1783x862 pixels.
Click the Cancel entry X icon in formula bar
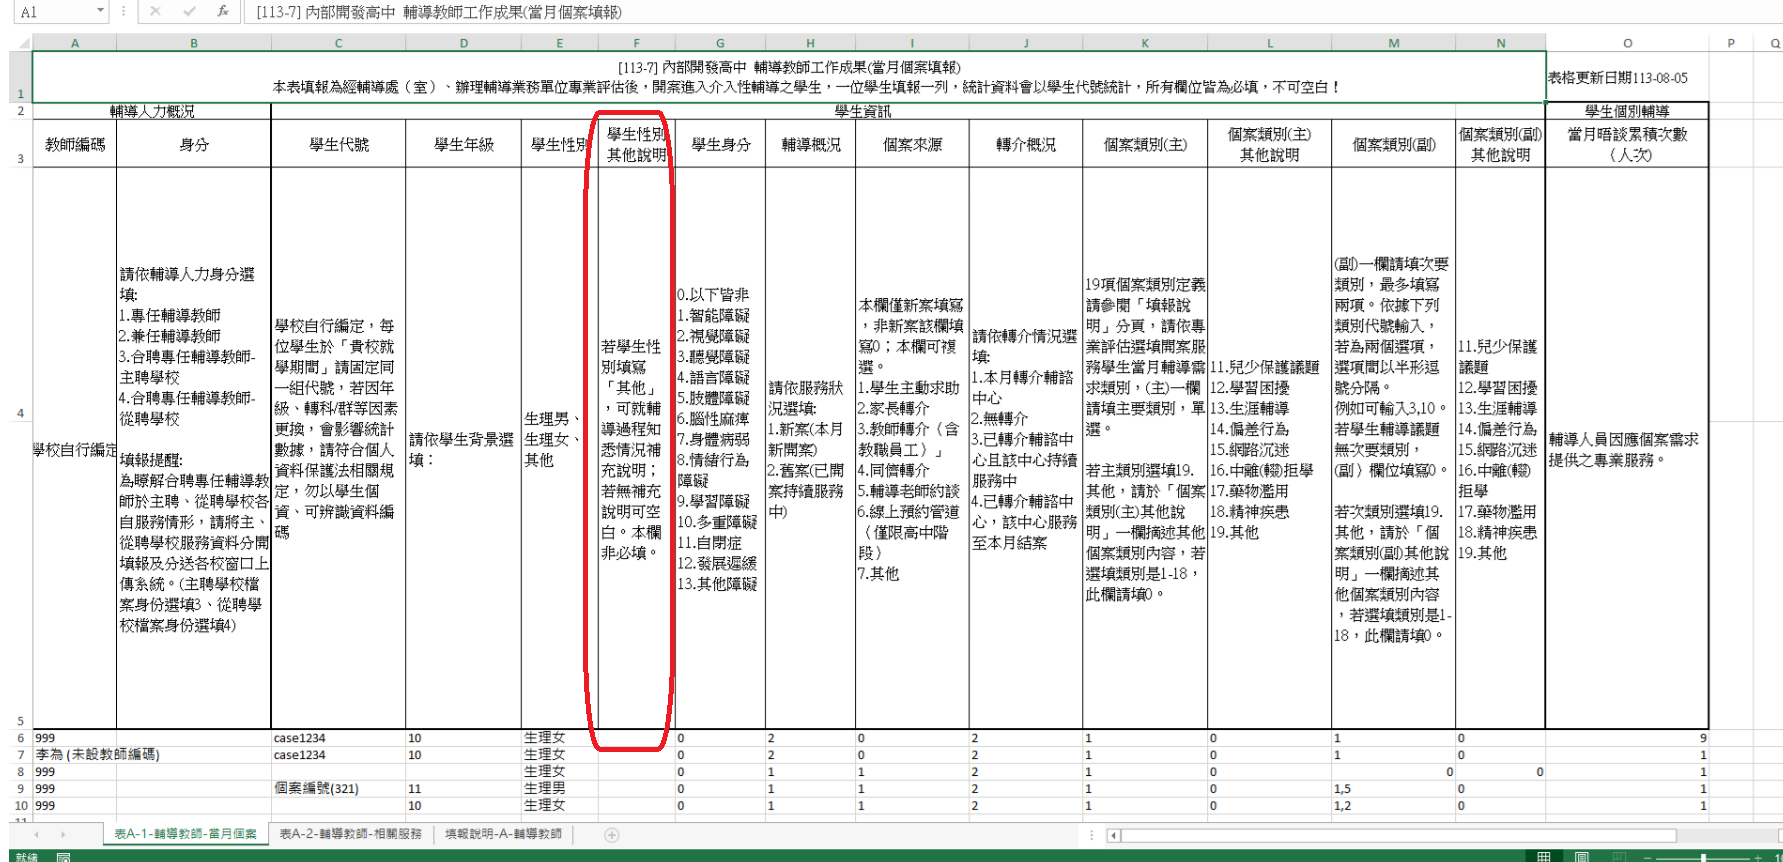155,11
